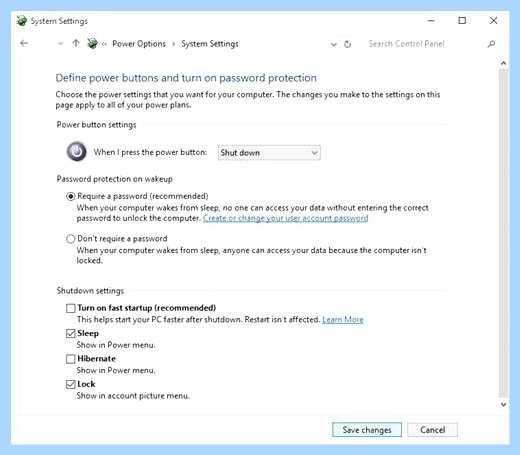Click 'Show in account picture menu.' text

(133, 396)
